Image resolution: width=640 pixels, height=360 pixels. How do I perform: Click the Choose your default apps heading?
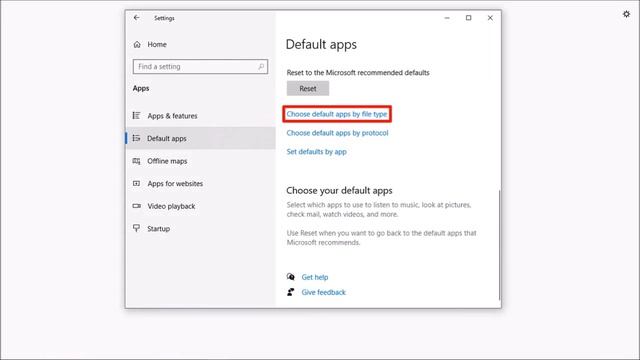[x=339, y=191]
